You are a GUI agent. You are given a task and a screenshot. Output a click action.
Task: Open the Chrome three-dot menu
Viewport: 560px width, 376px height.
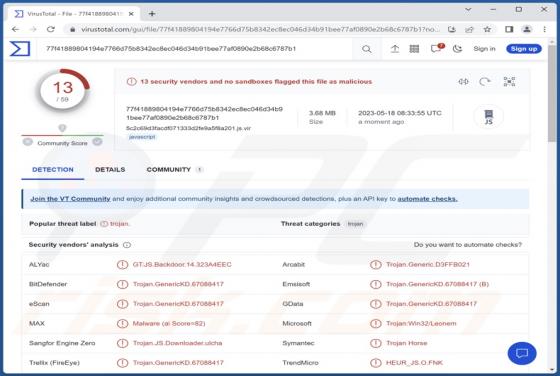pos(544,30)
